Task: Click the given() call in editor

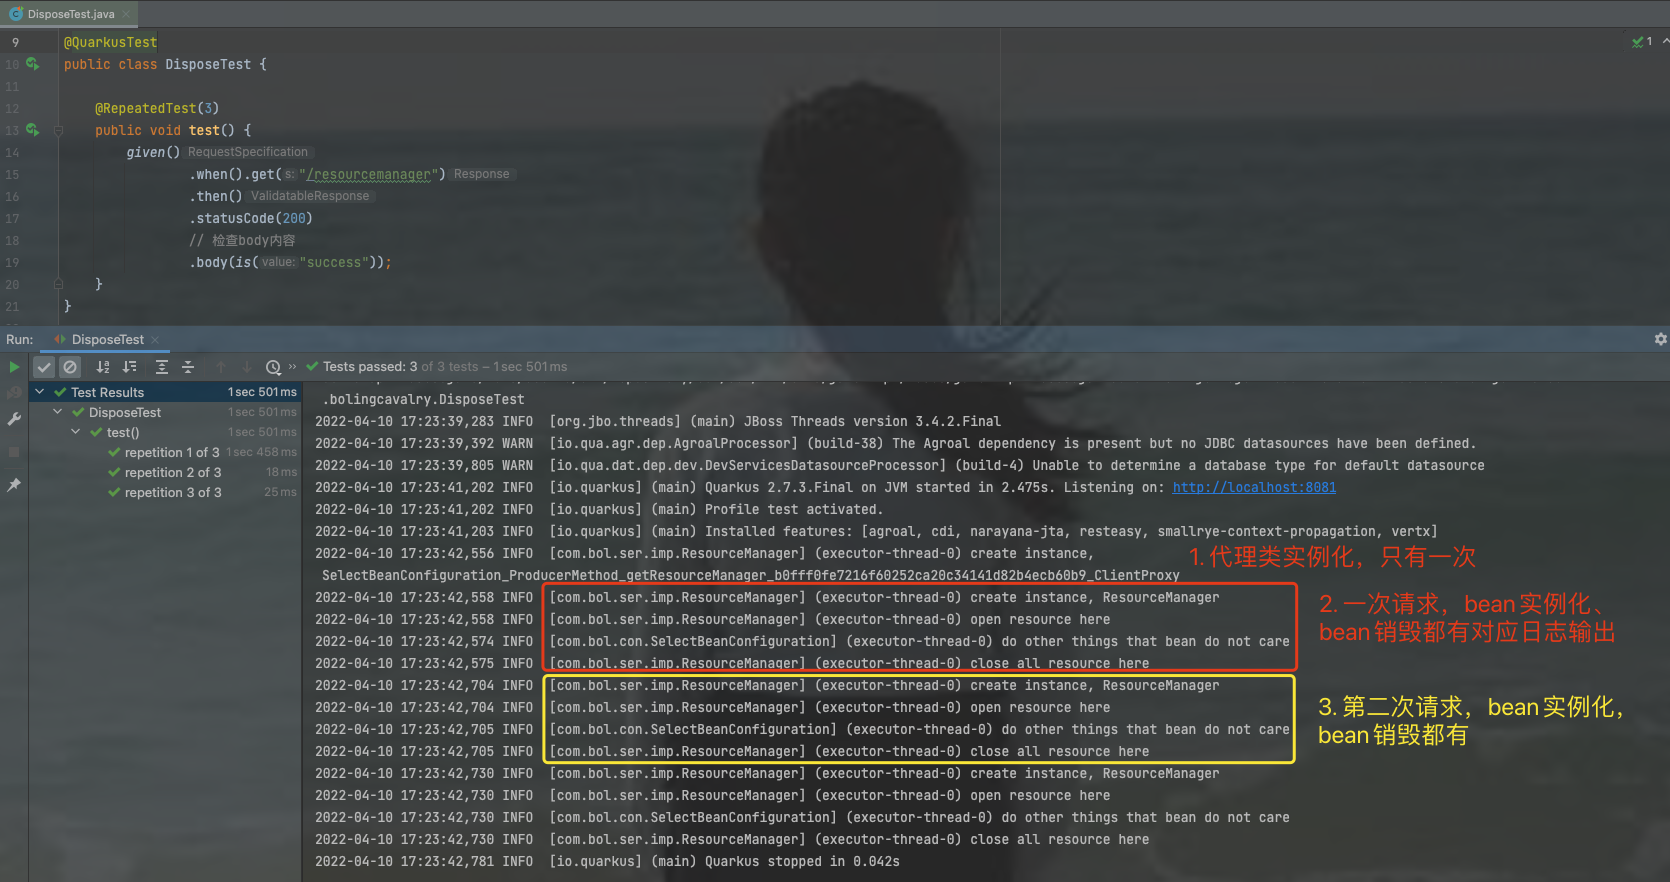Action: [153, 152]
